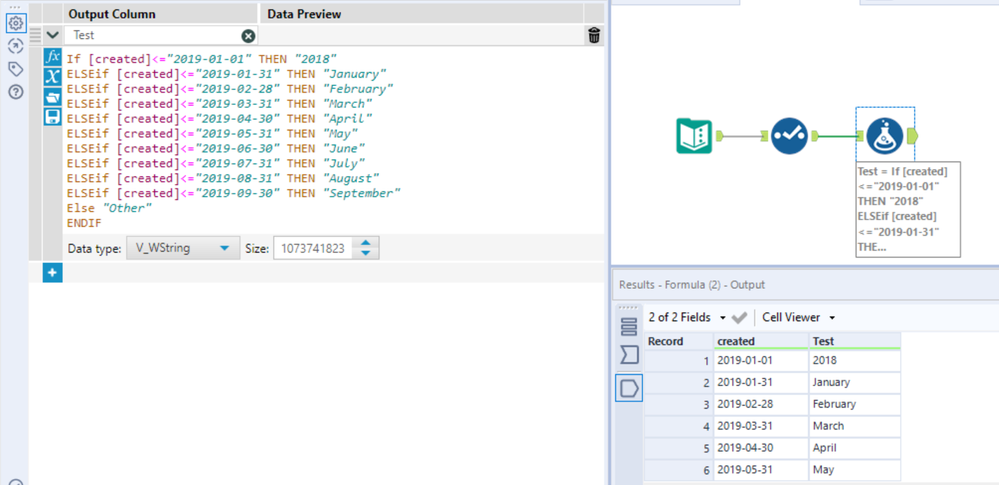Click the sigma metadata icon in Results
This screenshot has height=485, width=999.
(629, 355)
